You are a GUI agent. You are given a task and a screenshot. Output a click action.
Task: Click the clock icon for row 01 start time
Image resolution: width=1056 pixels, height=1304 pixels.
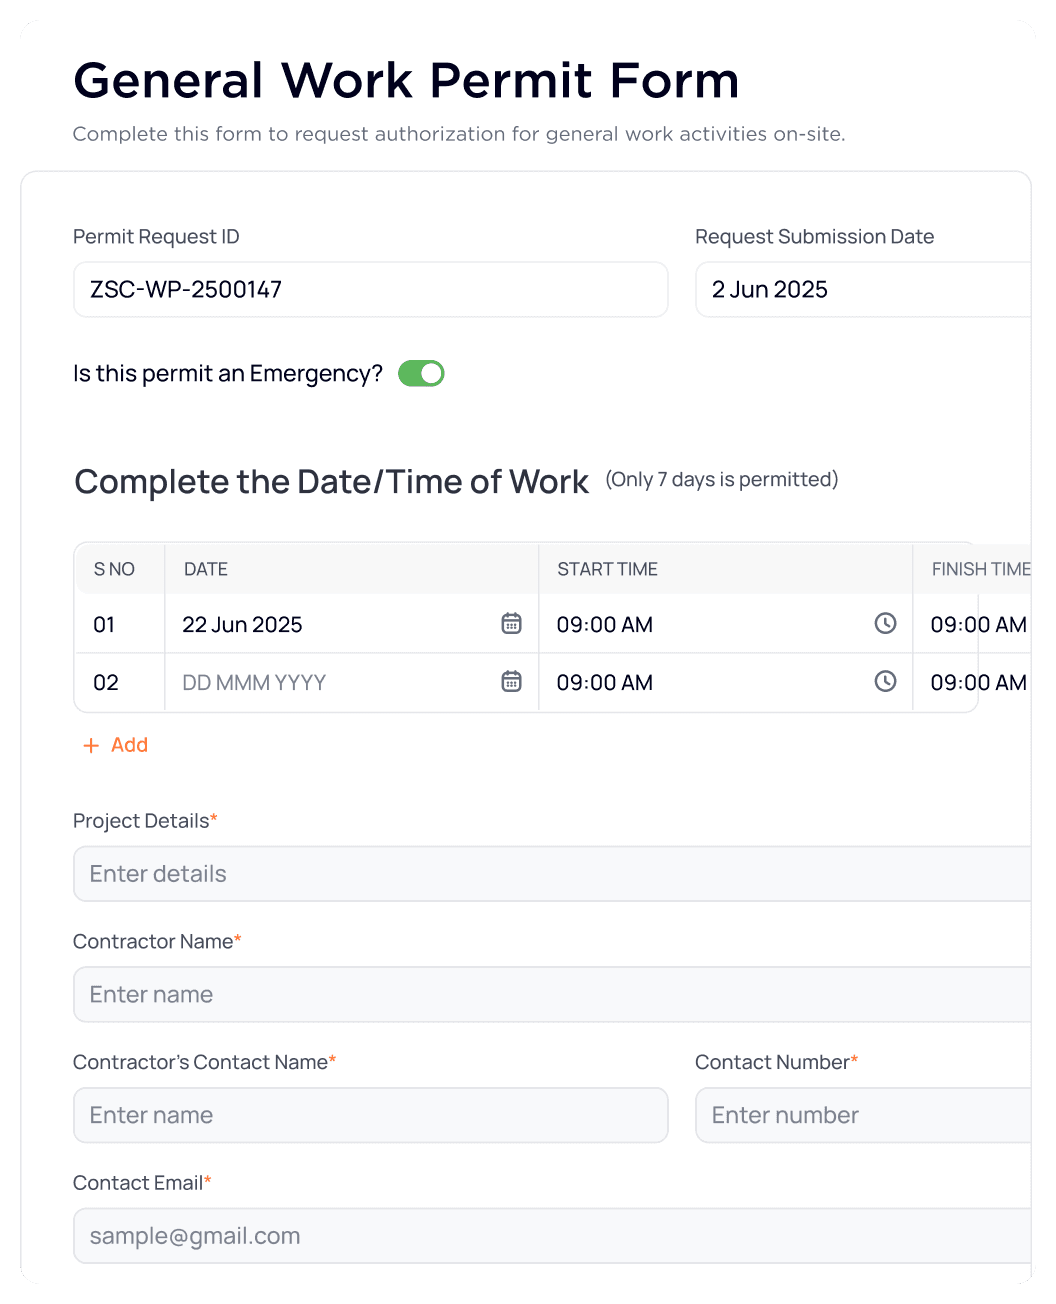coord(885,623)
